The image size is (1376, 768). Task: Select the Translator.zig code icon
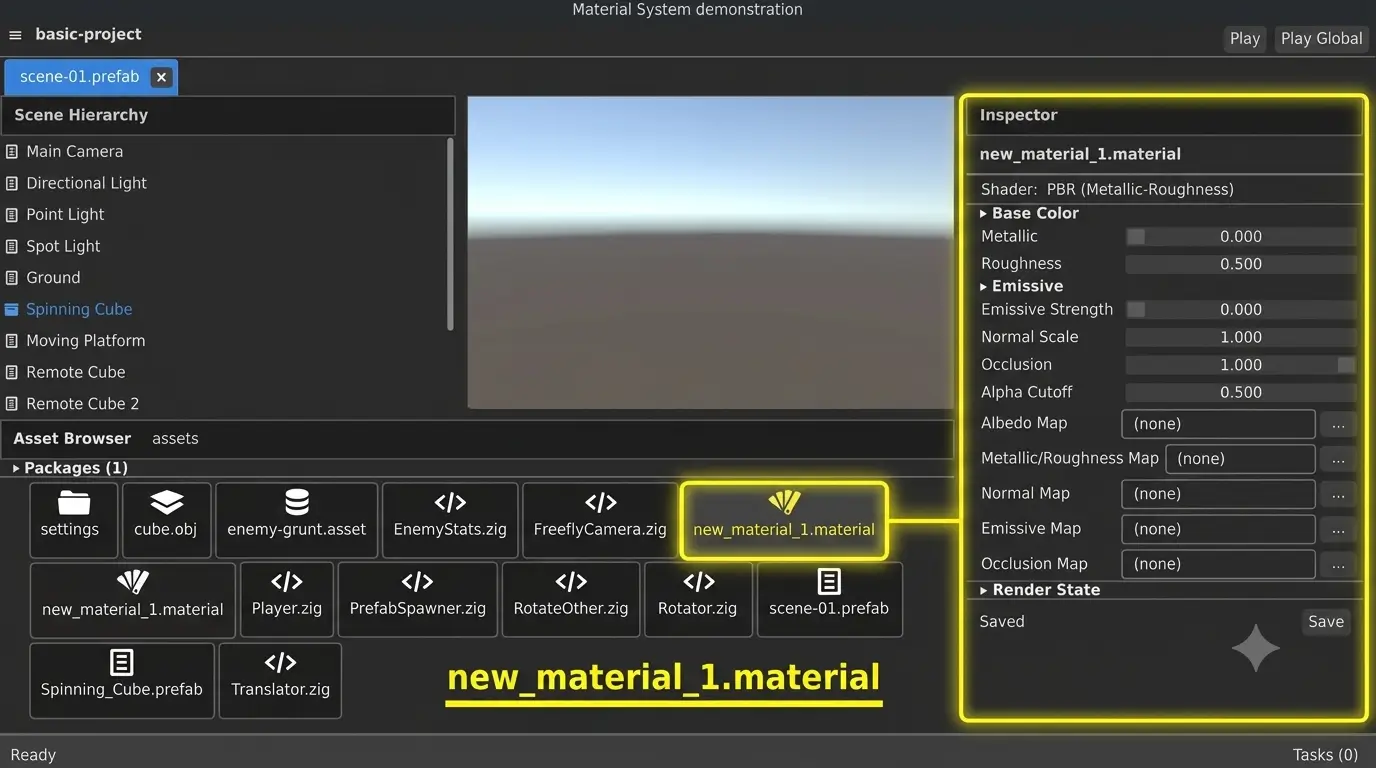pyautogui.click(x=280, y=662)
